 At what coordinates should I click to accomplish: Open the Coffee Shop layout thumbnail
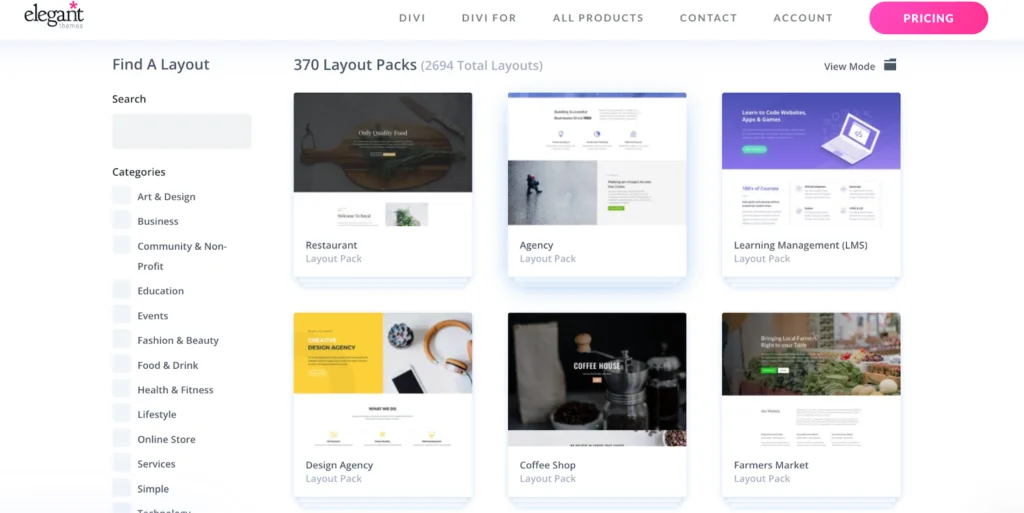point(597,380)
